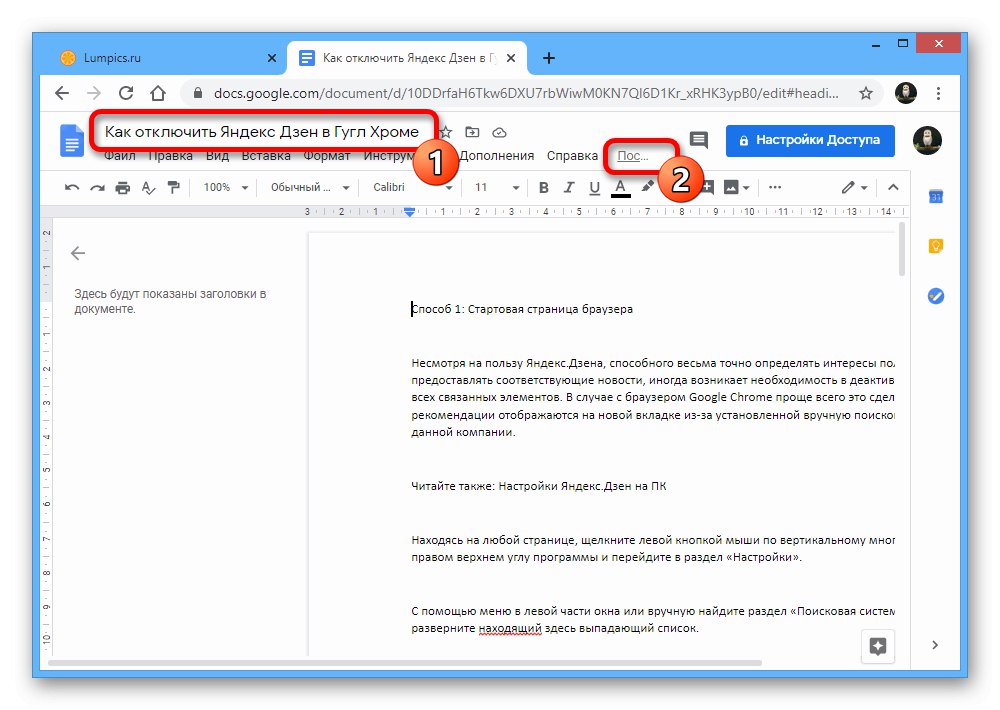The width and height of the screenshot is (1000, 710).
Task: Open the 100% zoom dropdown
Action: click(225, 188)
